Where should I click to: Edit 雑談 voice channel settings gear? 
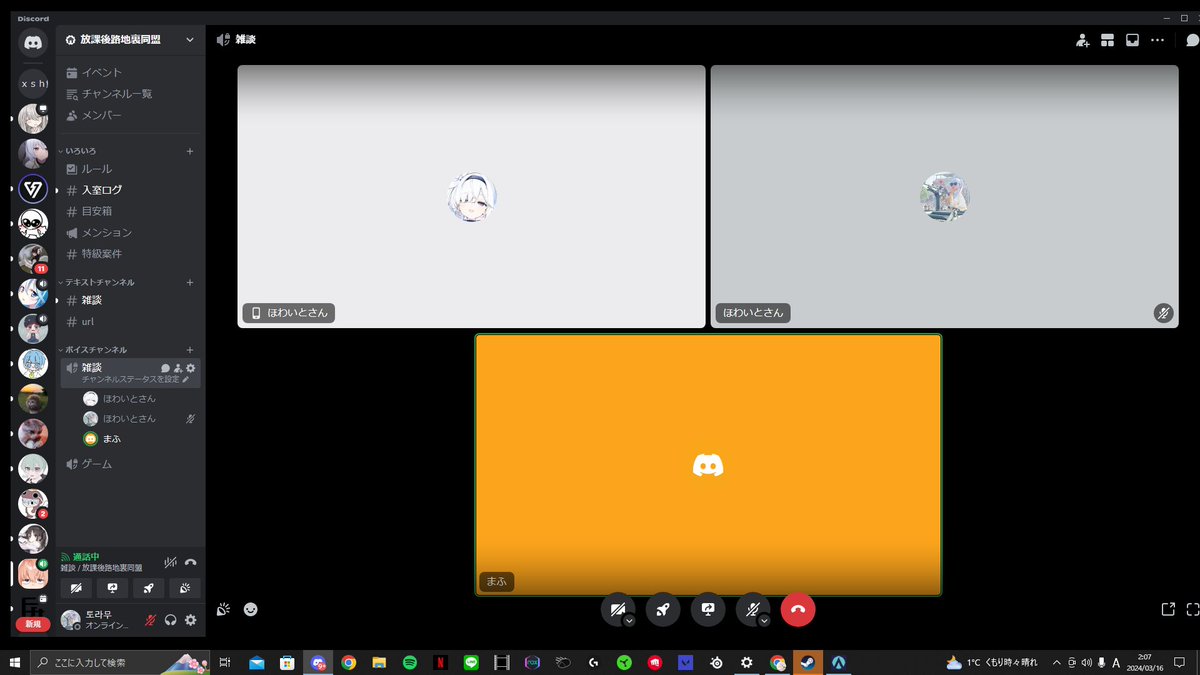click(x=191, y=368)
